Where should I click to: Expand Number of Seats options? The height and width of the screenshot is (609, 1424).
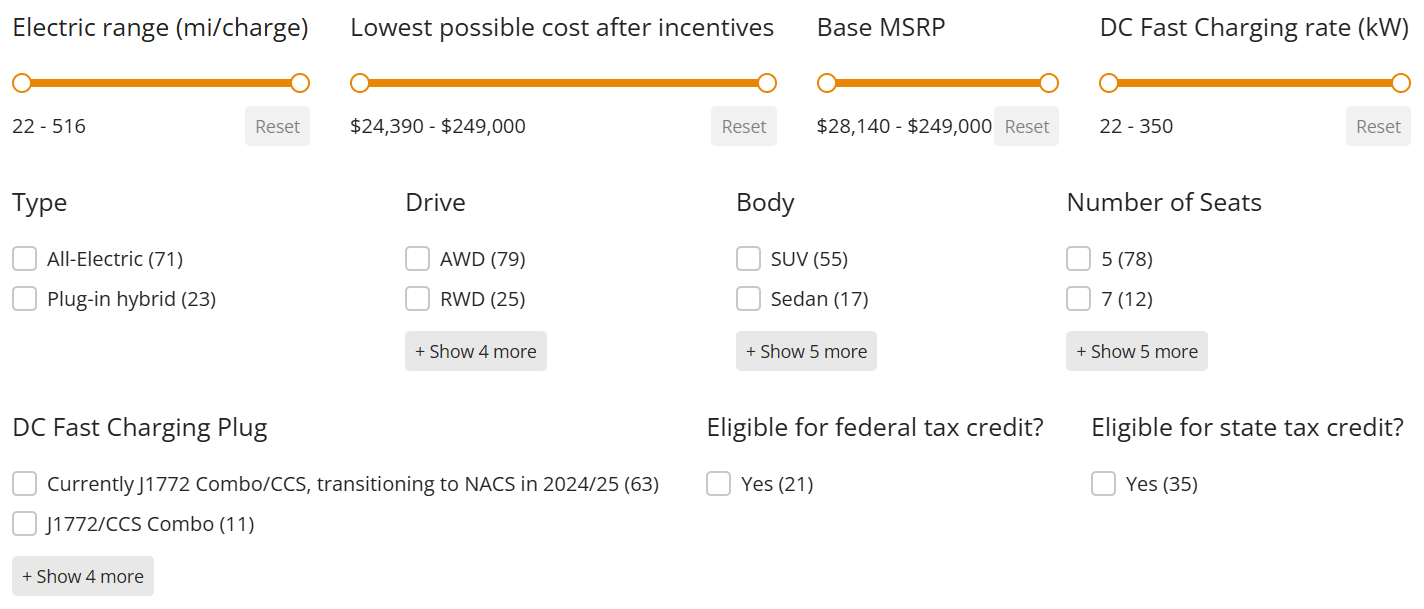[1137, 351]
